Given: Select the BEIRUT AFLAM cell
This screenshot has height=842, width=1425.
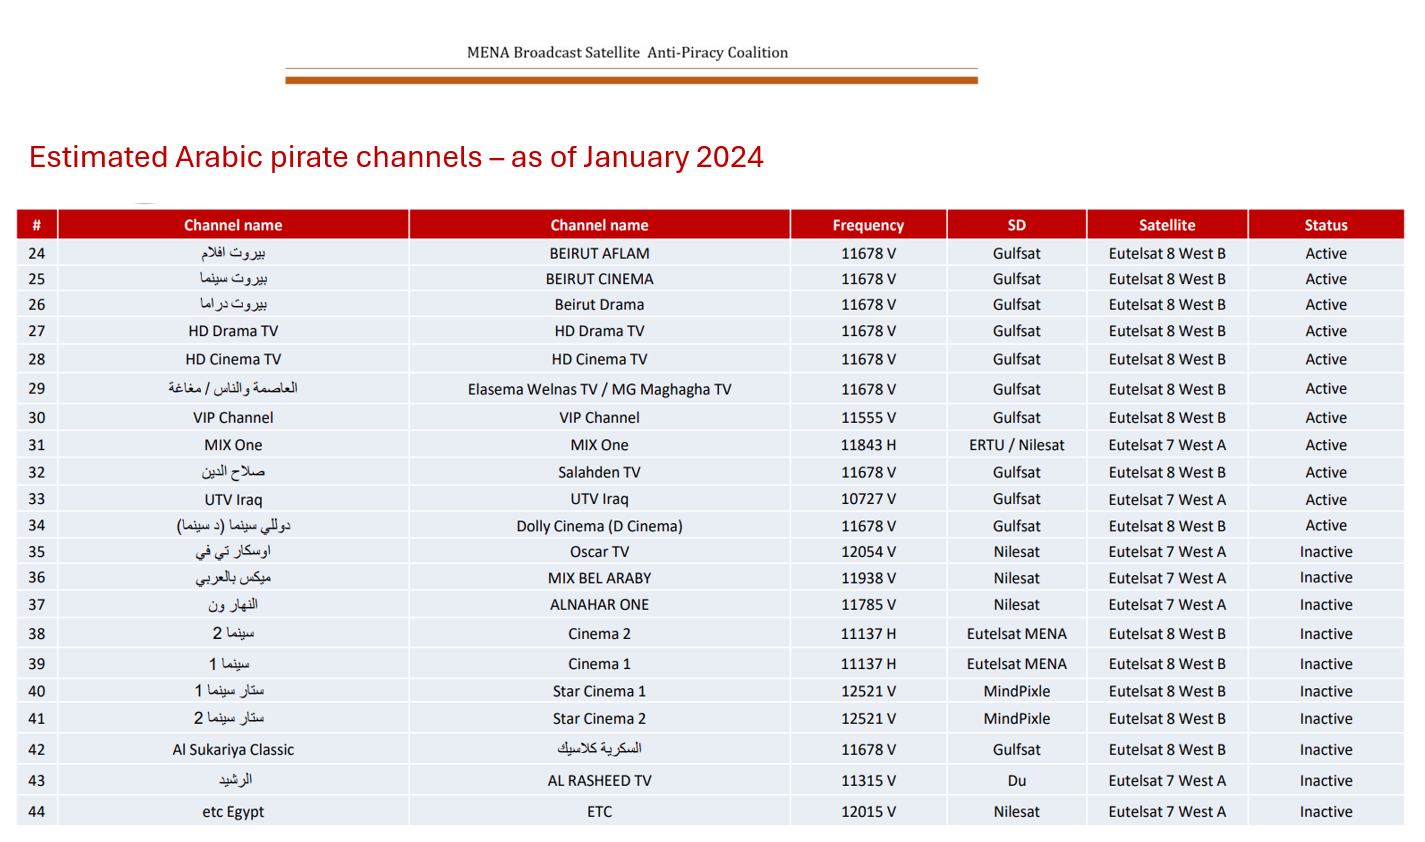Looking at the screenshot, I should click(x=599, y=254).
